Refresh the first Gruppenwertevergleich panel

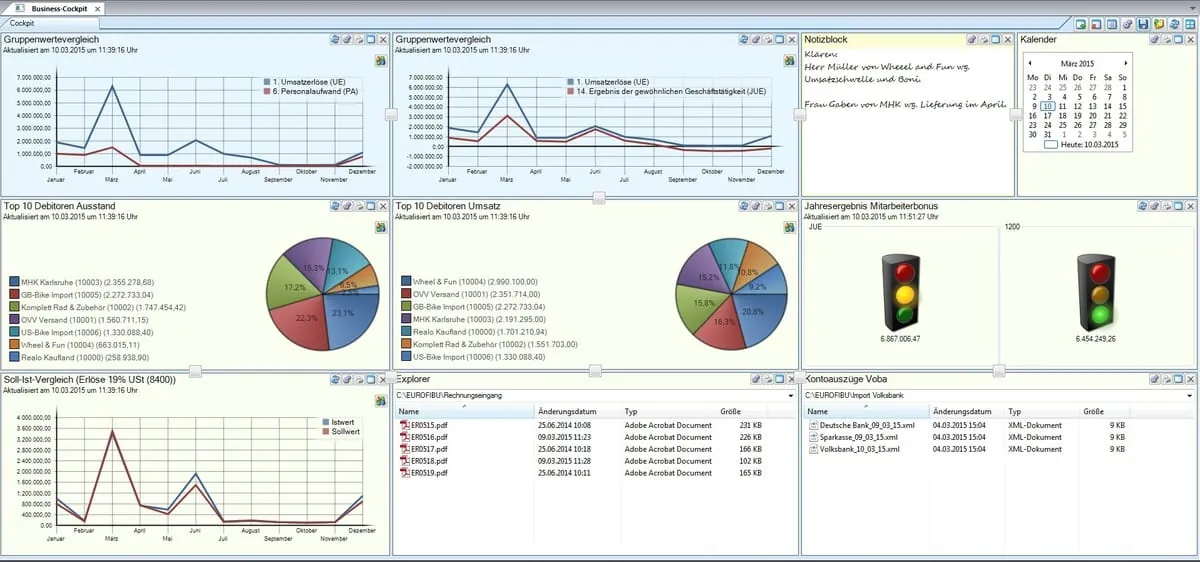point(336,39)
